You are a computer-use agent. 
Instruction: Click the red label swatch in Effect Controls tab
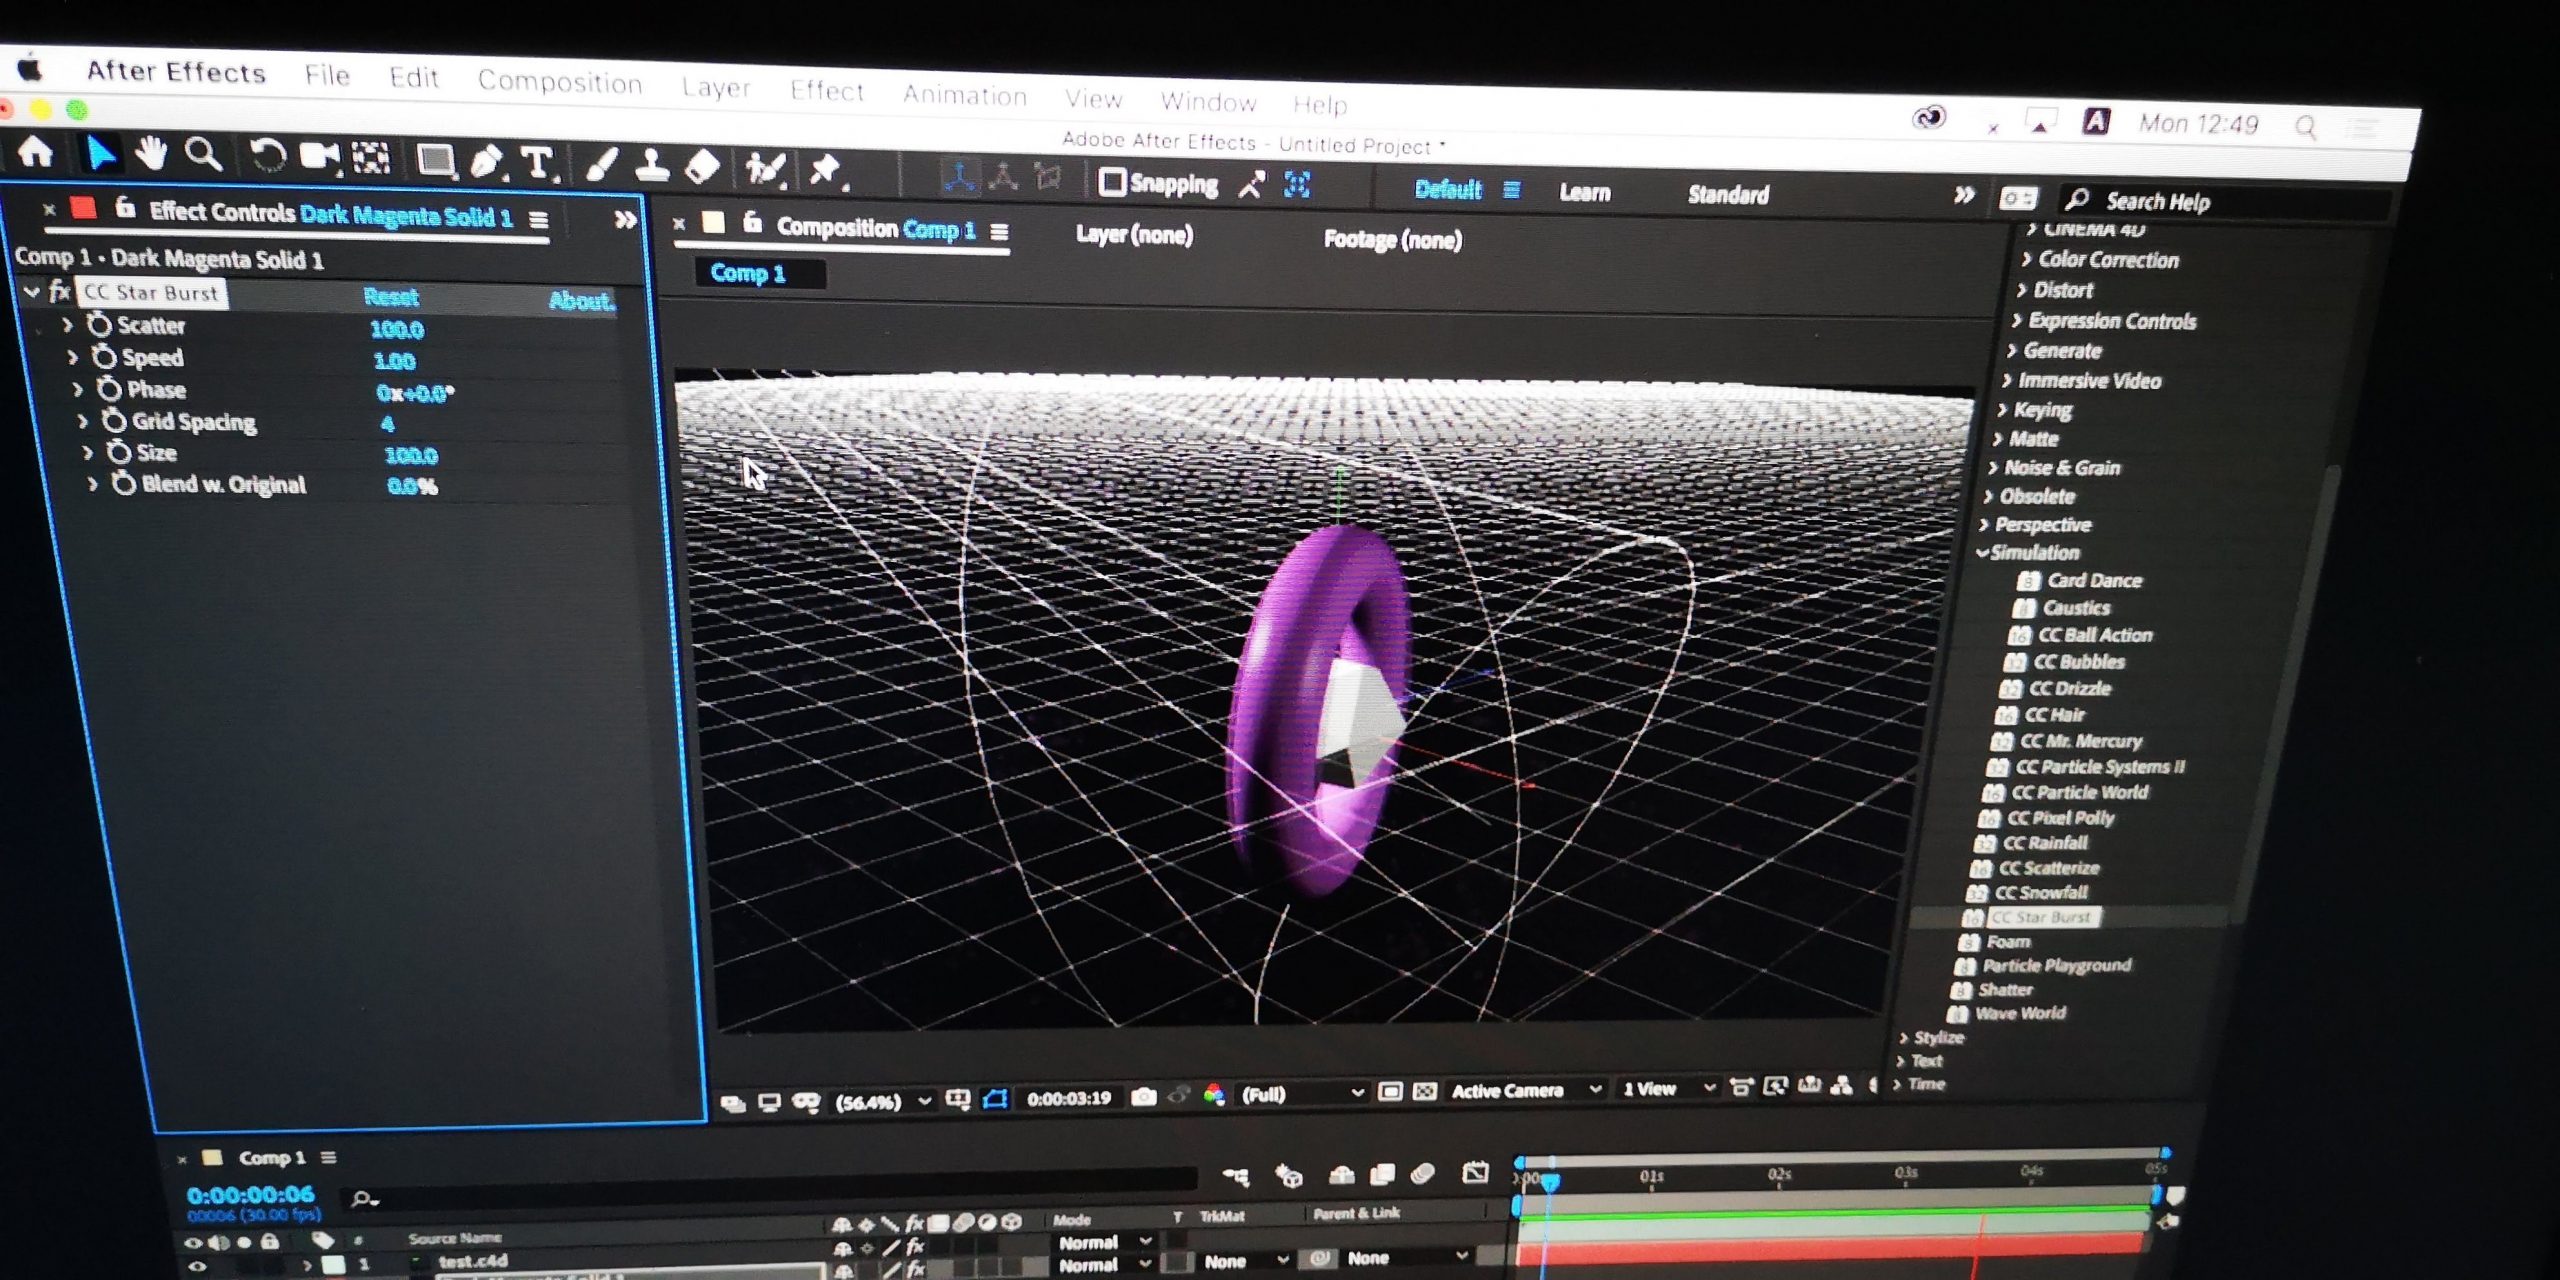click(x=84, y=208)
